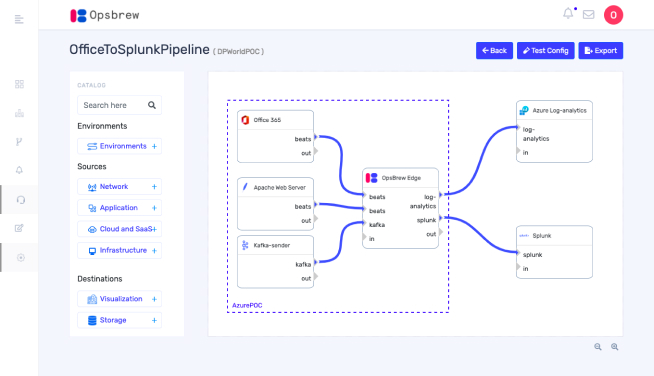
Task: Open the headset support icon in the sidebar
Action: [20, 200]
